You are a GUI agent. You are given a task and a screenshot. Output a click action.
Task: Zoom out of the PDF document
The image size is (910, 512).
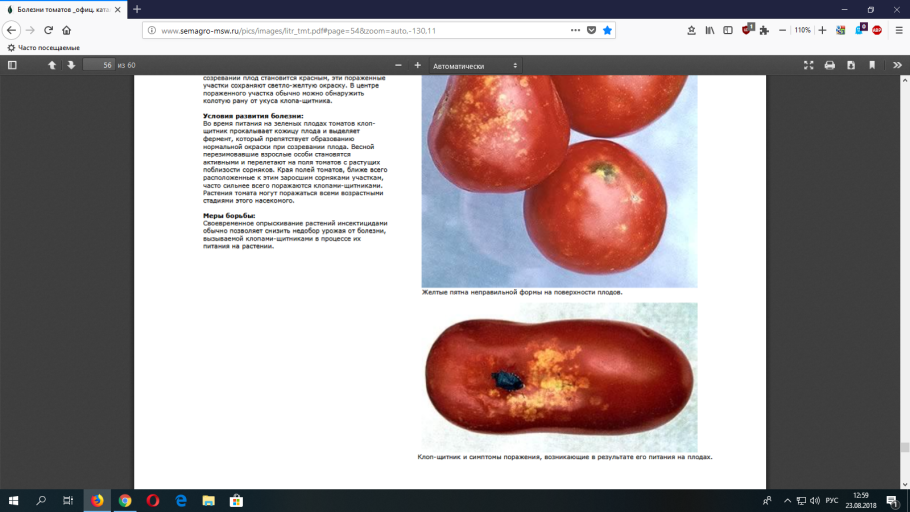click(398, 65)
